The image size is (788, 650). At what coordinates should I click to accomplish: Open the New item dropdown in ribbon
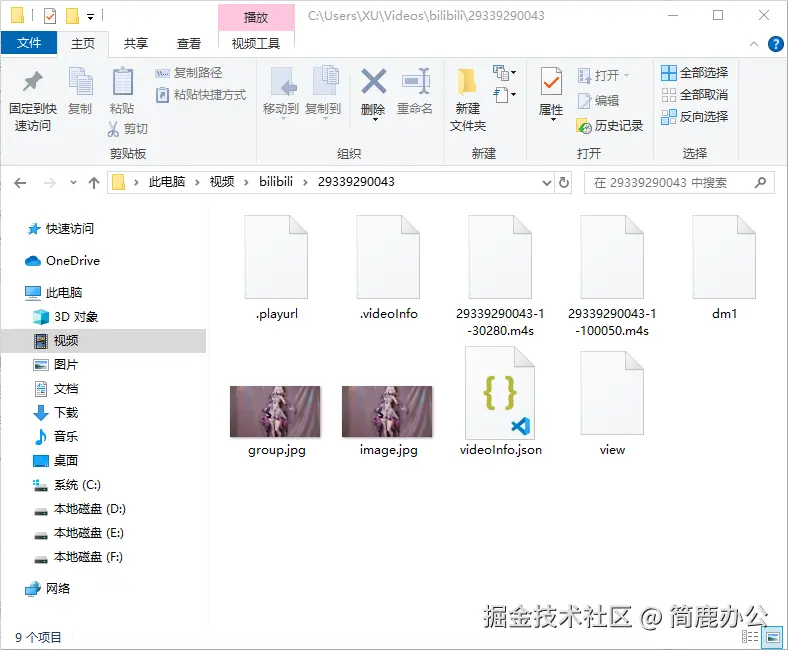(505, 73)
